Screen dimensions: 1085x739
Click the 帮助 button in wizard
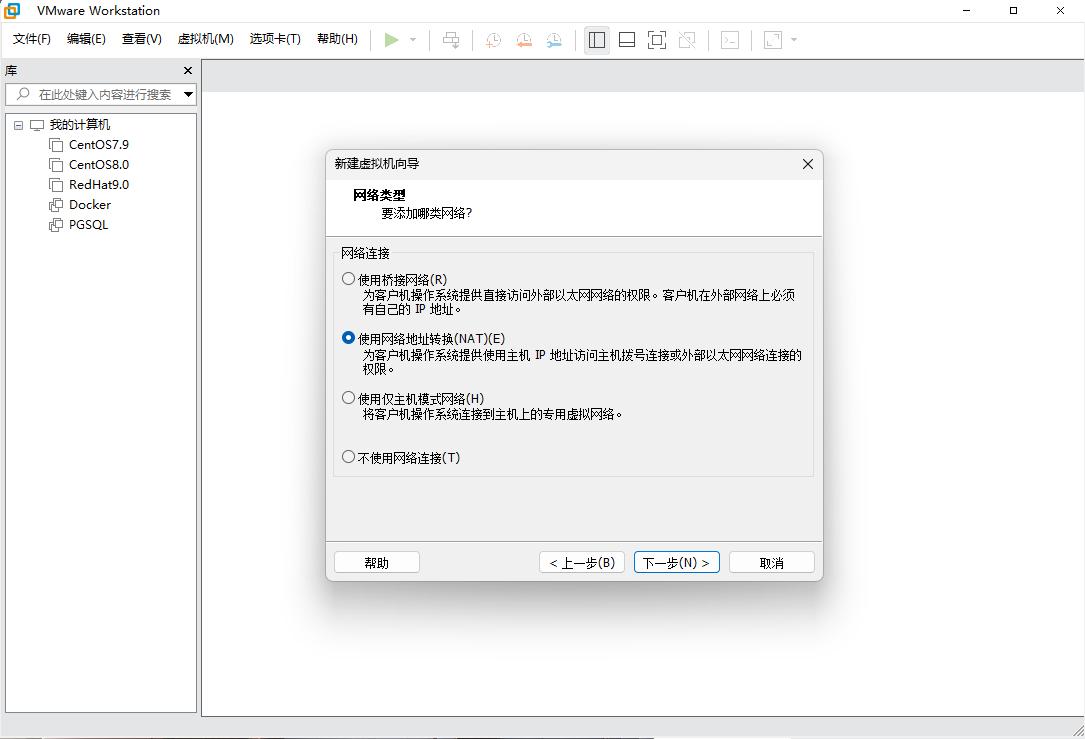click(x=376, y=563)
